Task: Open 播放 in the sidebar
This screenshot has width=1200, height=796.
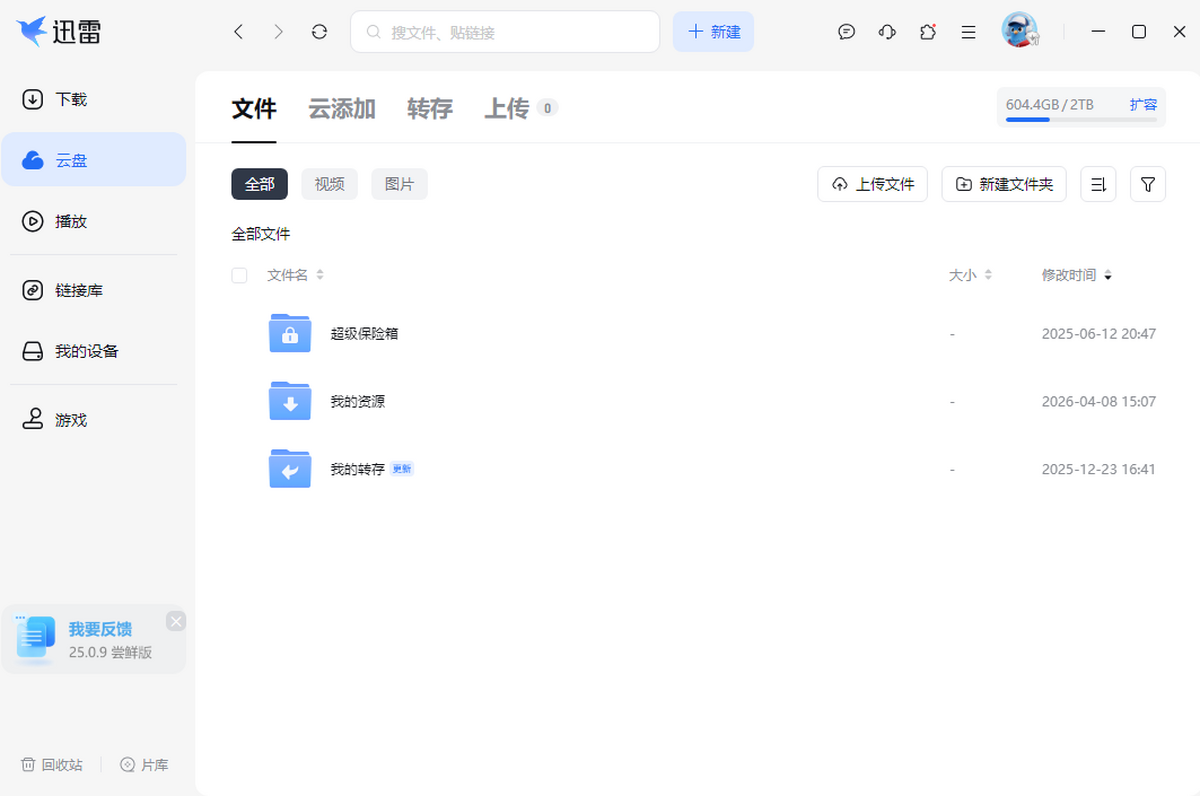Action: point(93,221)
